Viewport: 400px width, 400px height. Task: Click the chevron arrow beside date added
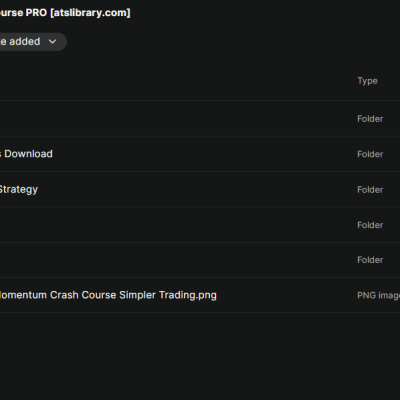pyautogui.click(x=52, y=42)
